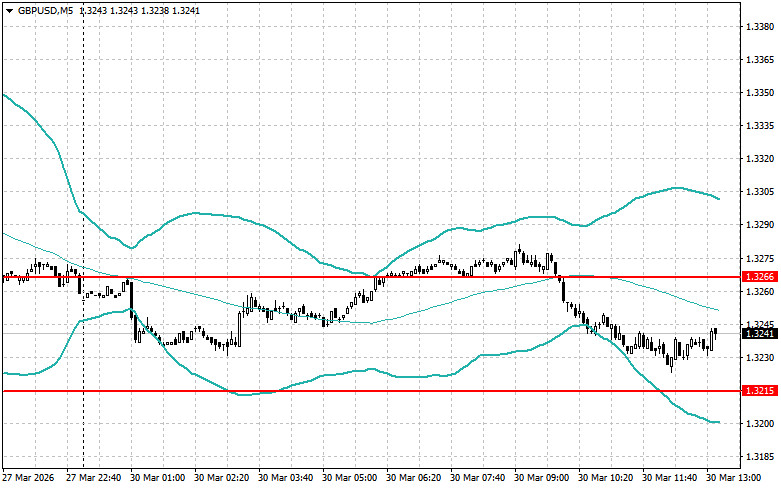Click the 1.3275 price scale value
This screenshot has height=489, width=781.
pos(760,258)
